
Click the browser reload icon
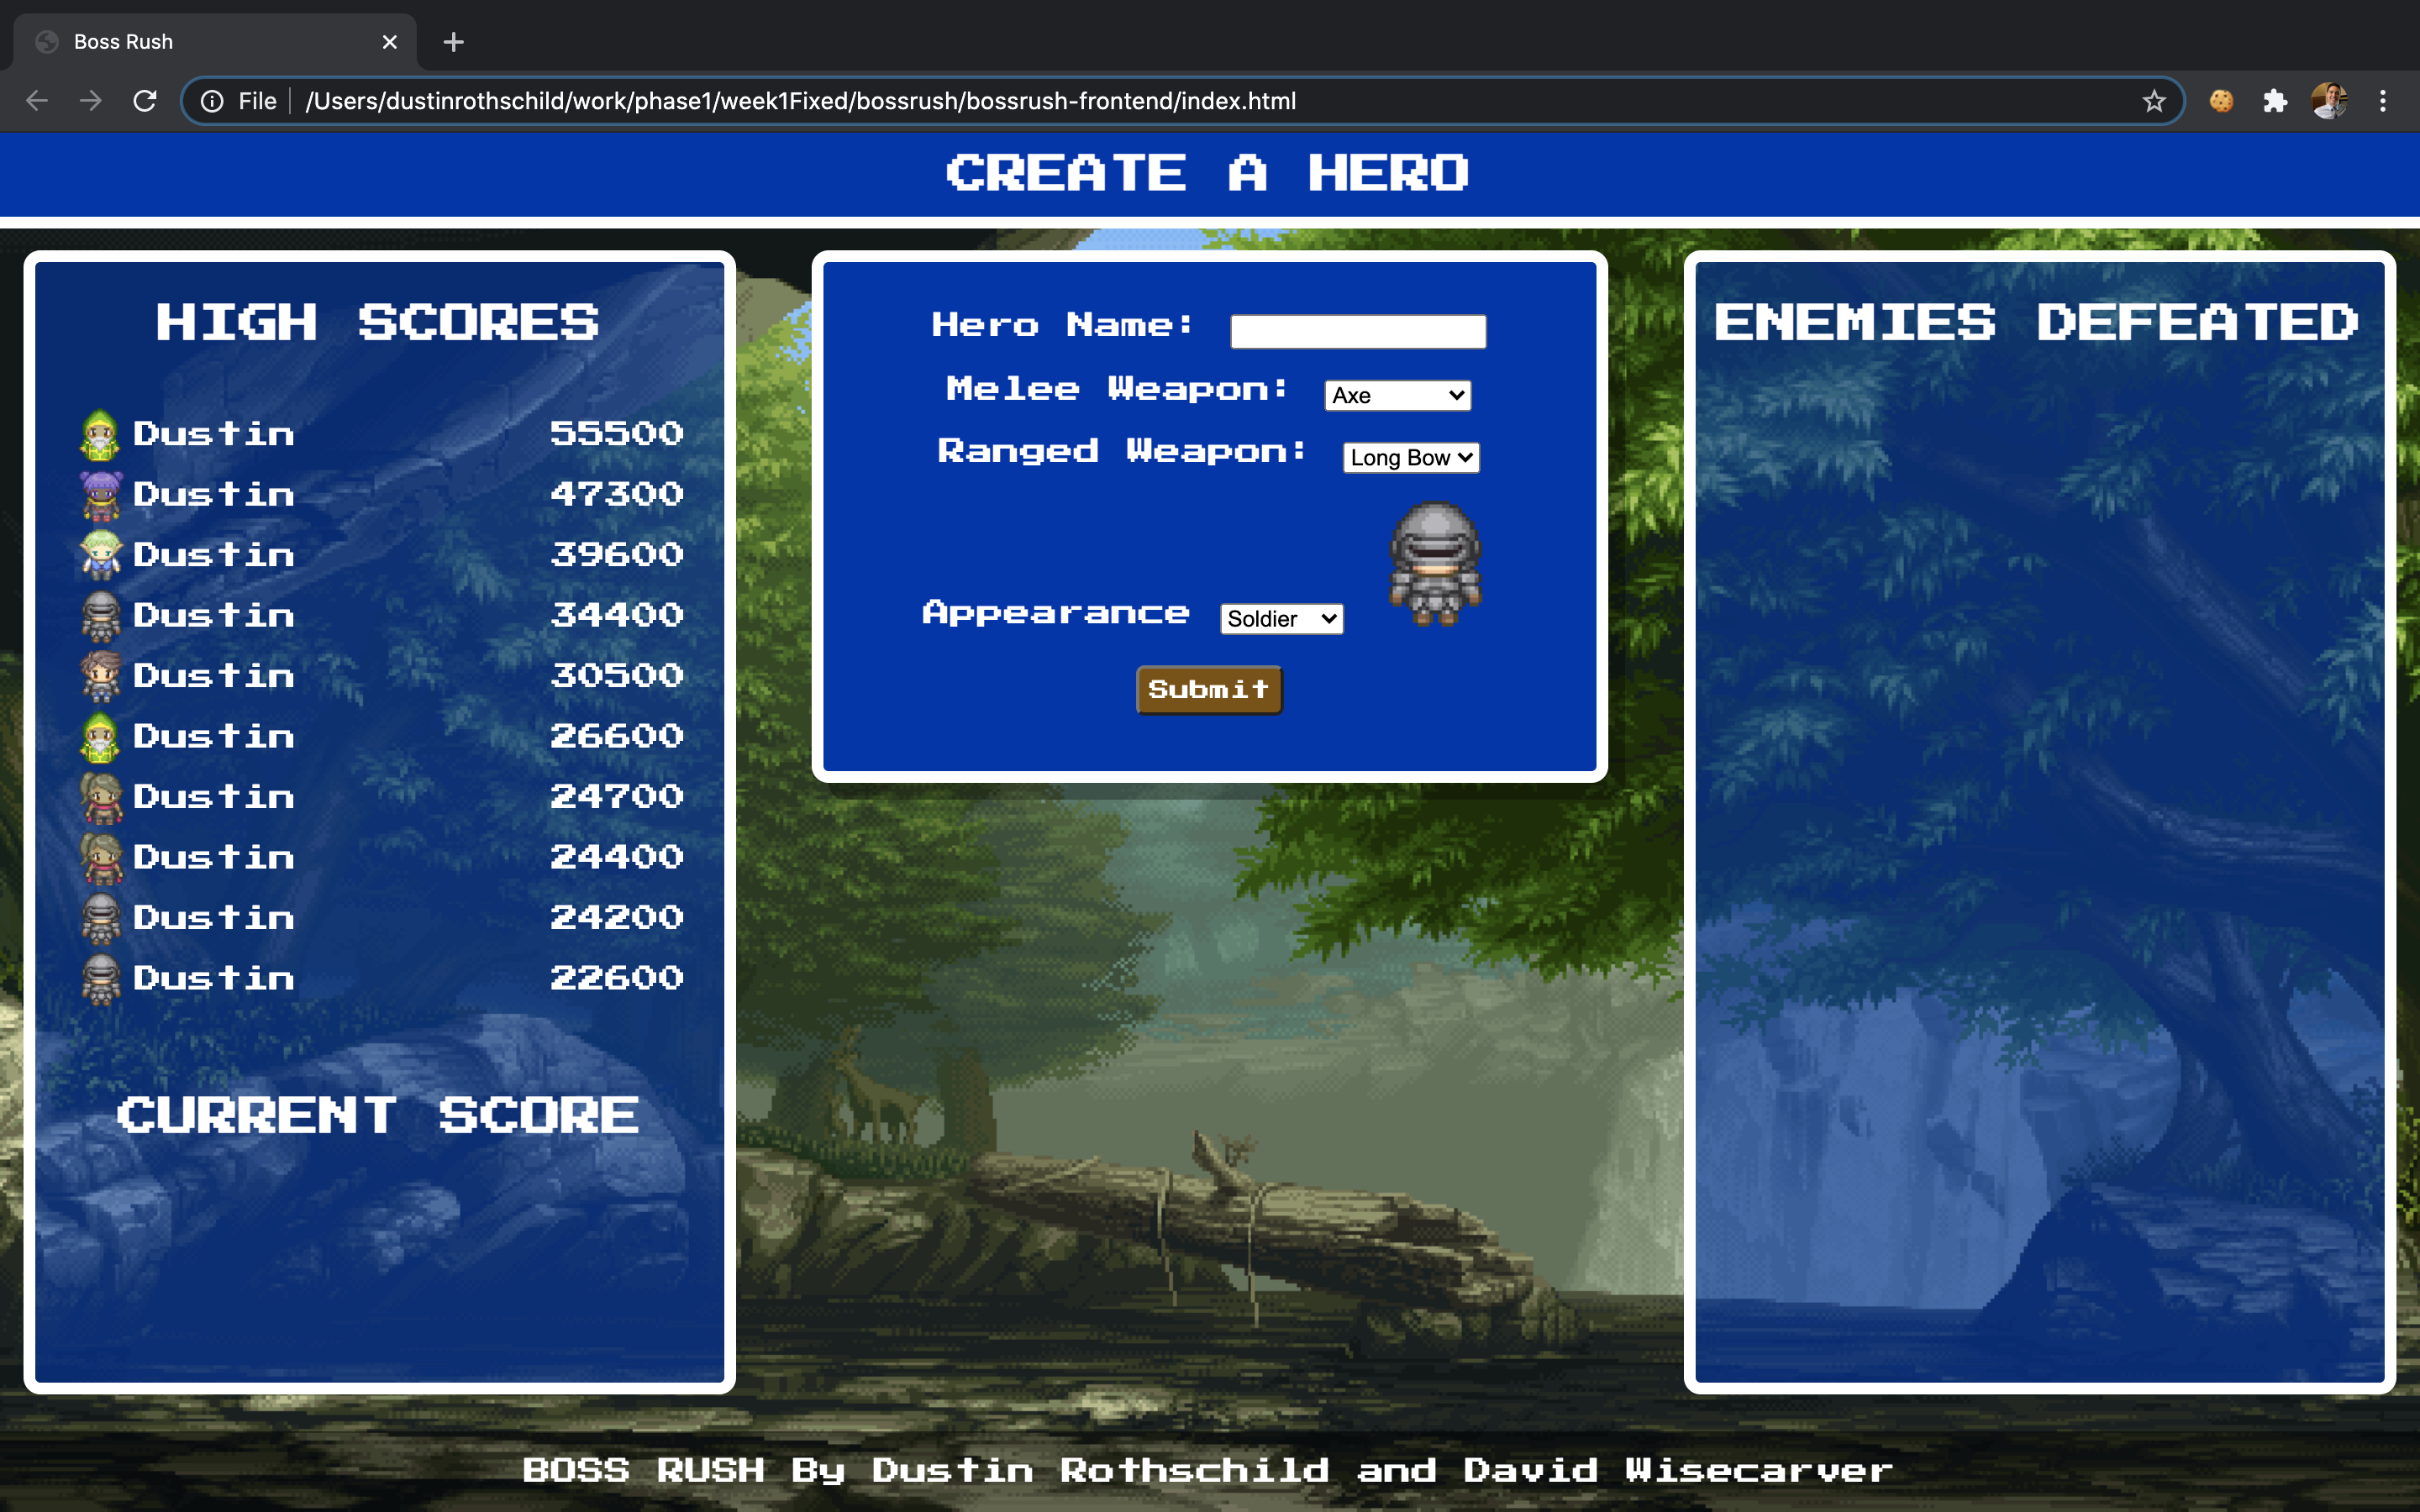click(x=145, y=101)
